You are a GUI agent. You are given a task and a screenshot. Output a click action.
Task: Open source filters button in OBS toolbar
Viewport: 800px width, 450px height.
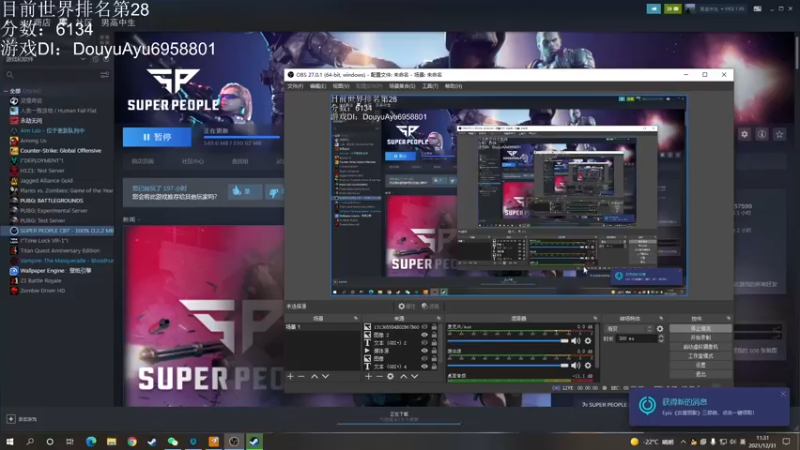click(x=430, y=306)
